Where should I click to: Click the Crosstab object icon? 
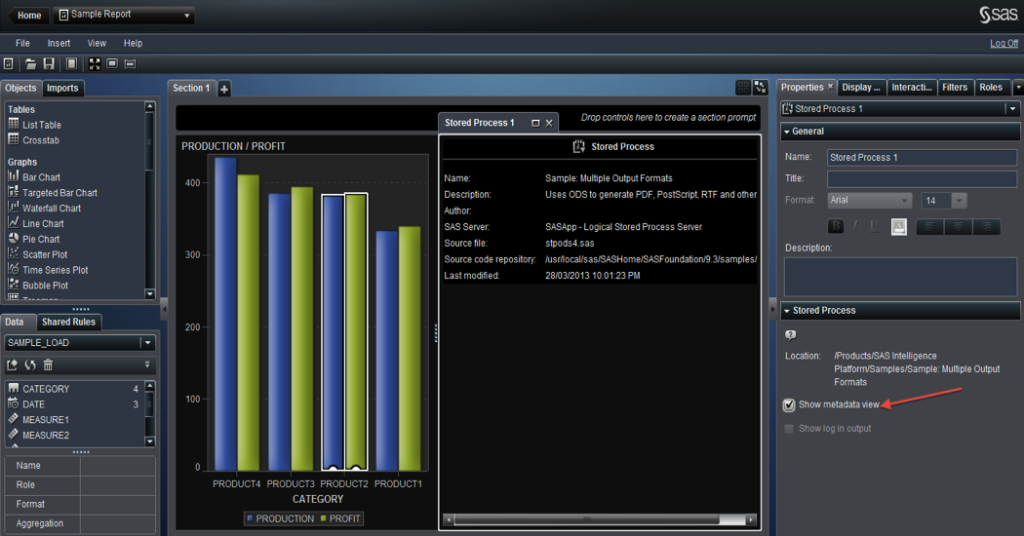click(x=13, y=139)
